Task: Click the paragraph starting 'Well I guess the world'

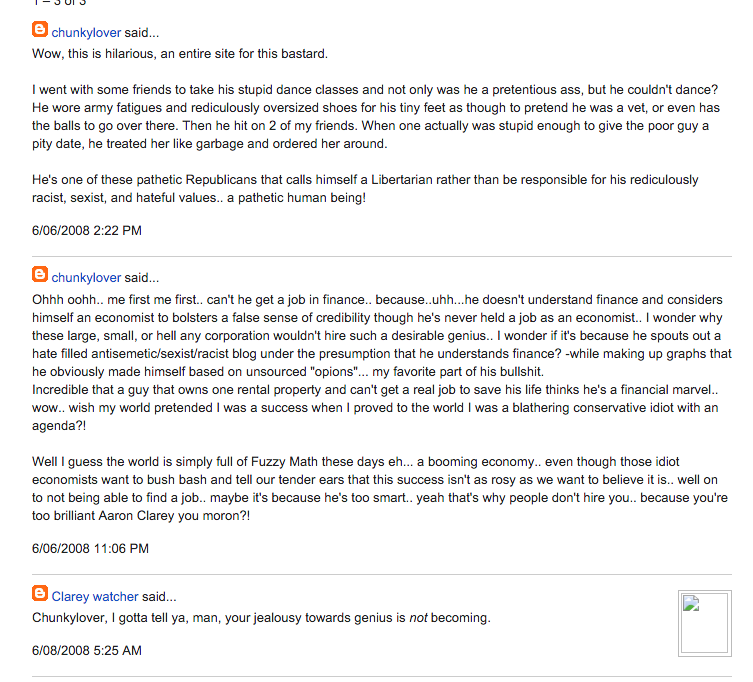Action: (380, 488)
